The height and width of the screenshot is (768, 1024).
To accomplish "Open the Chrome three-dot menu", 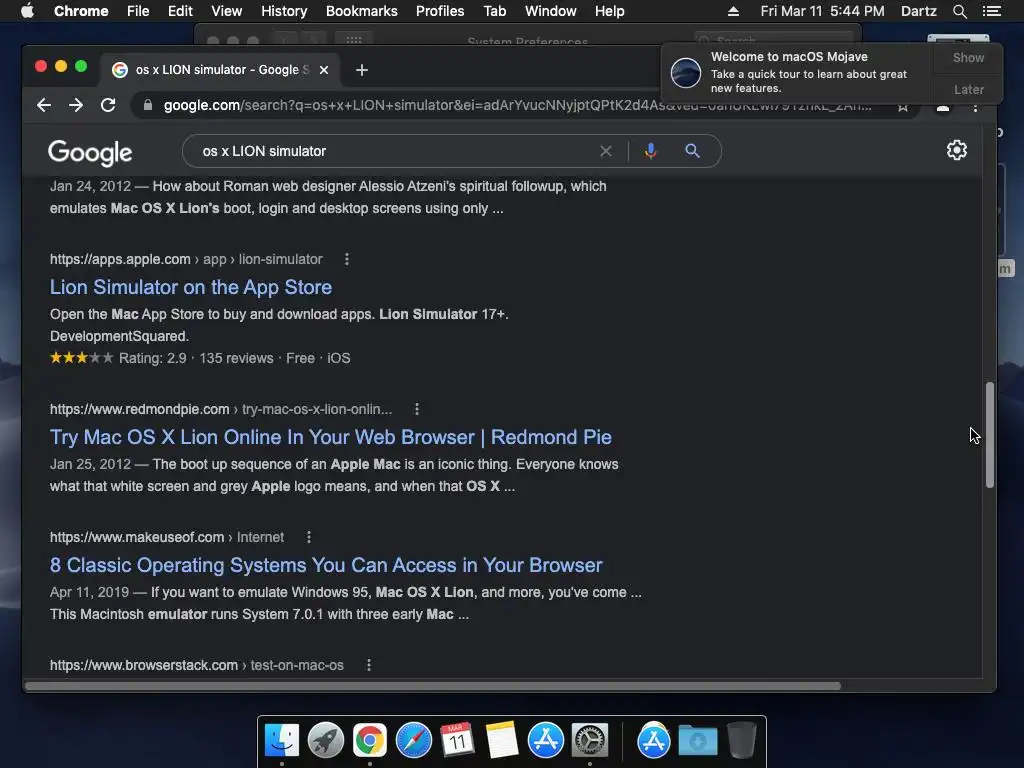I will (976, 106).
